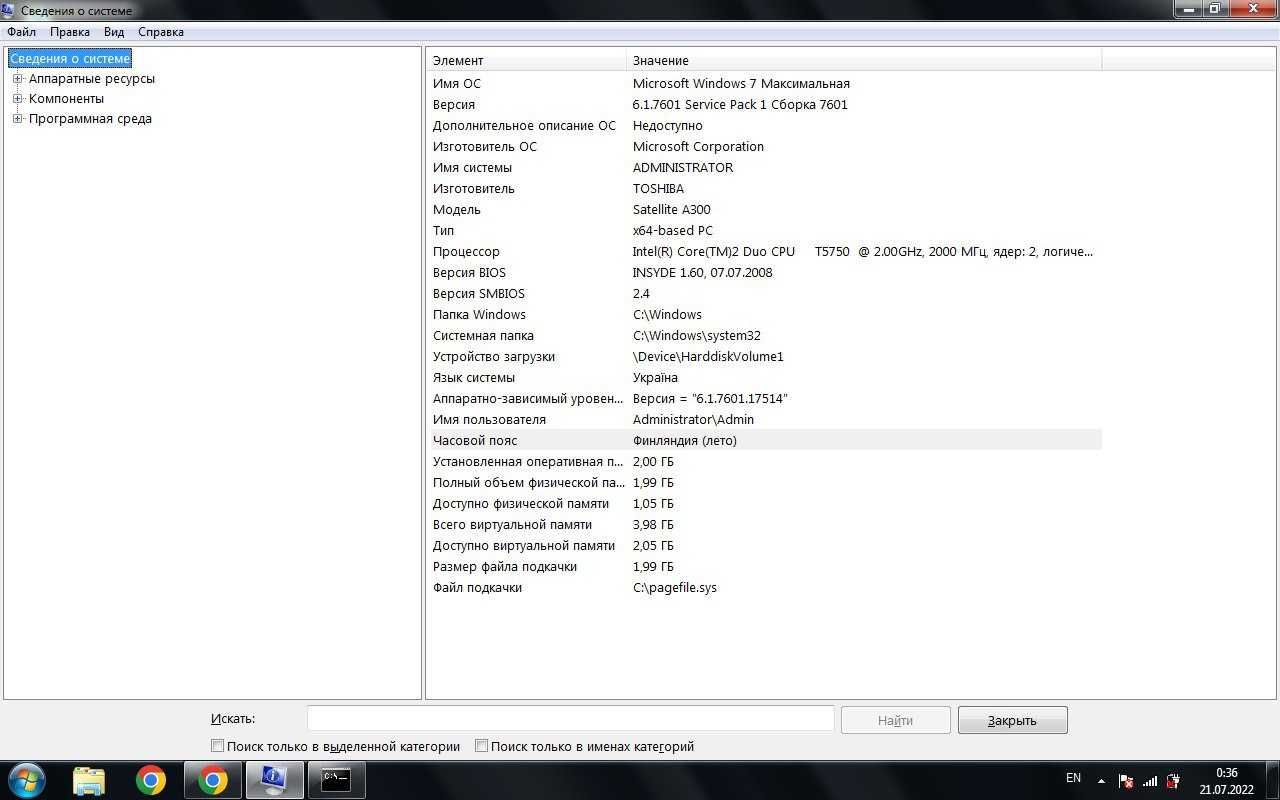
Task: Select the Процессор row
Action: tap(764, 252)
